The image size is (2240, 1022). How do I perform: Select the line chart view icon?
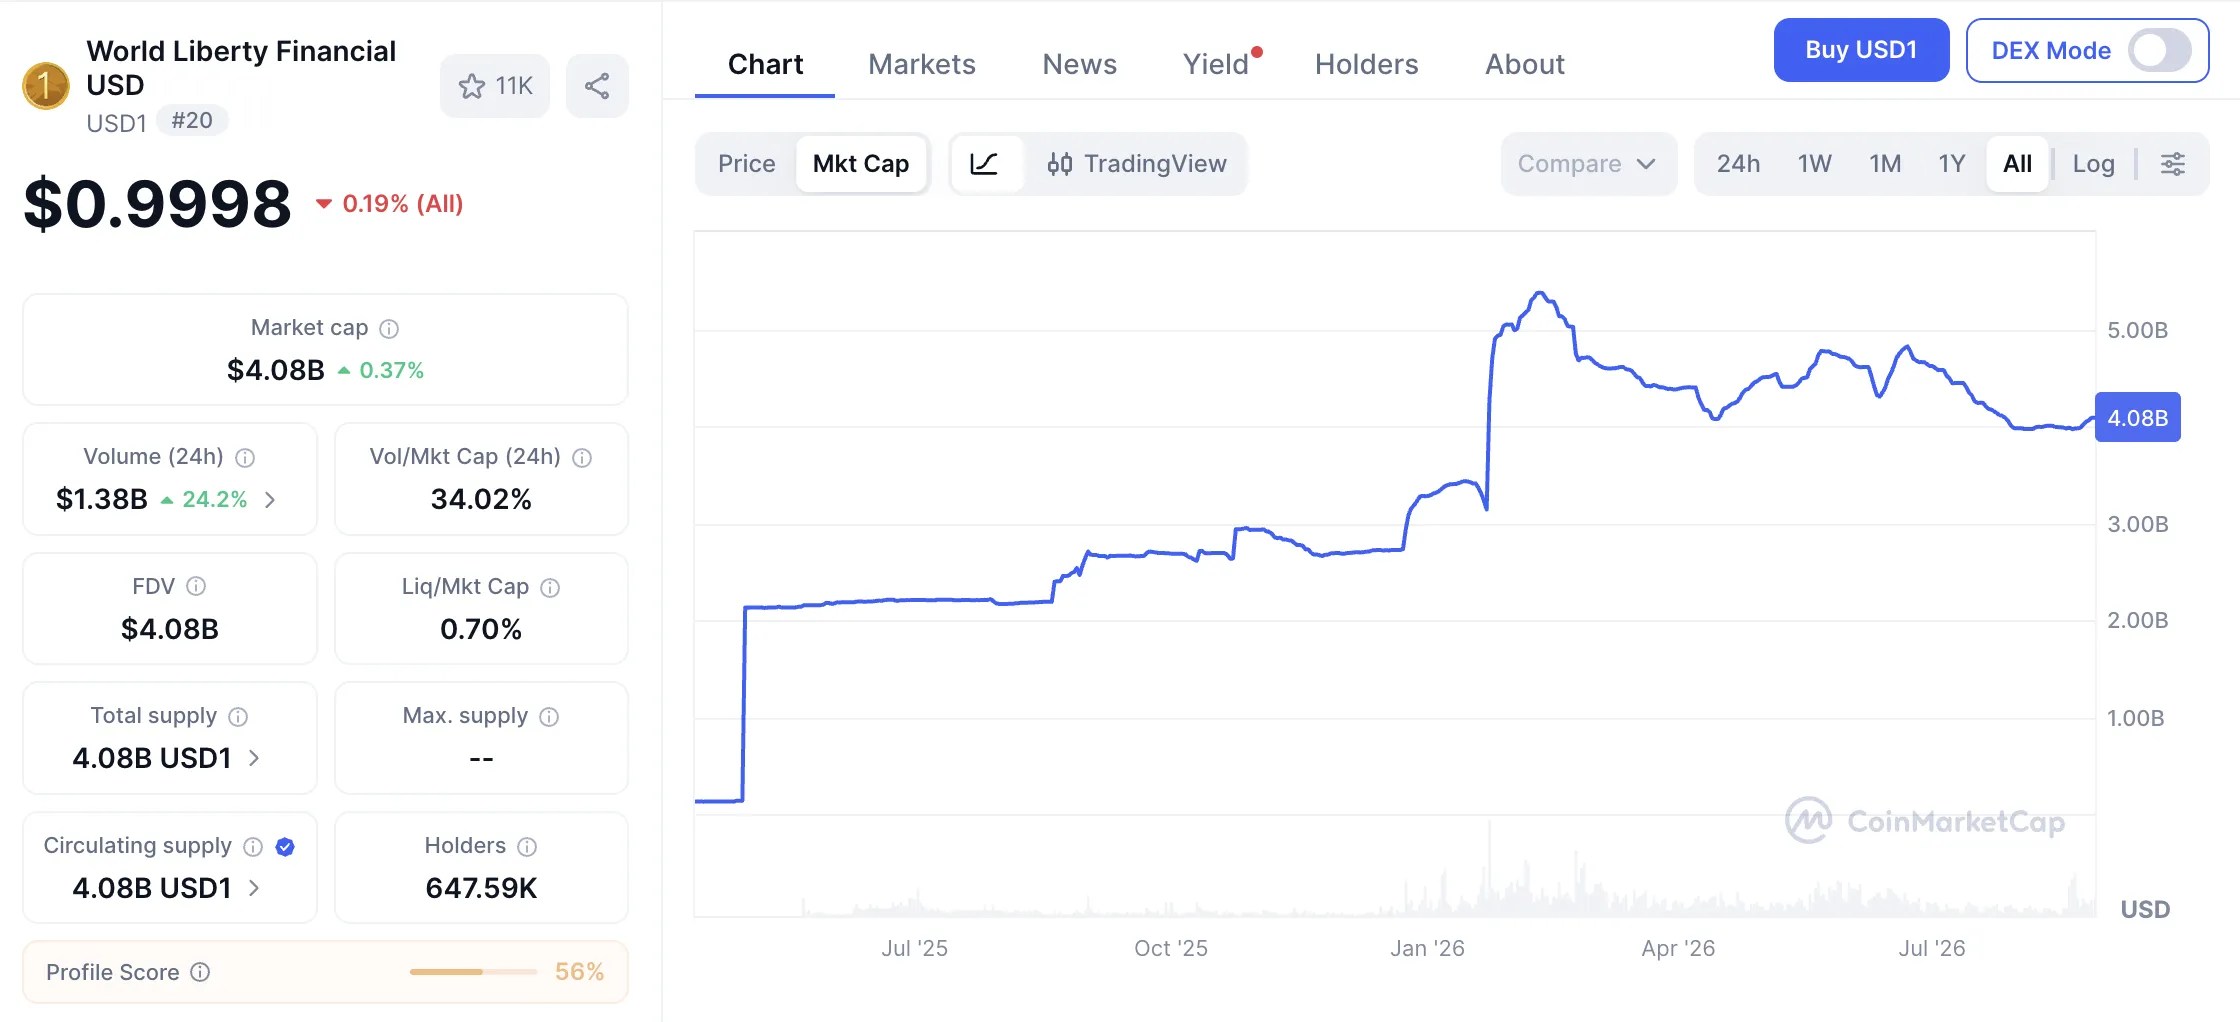pyautogui.click(x=985, y=164)
